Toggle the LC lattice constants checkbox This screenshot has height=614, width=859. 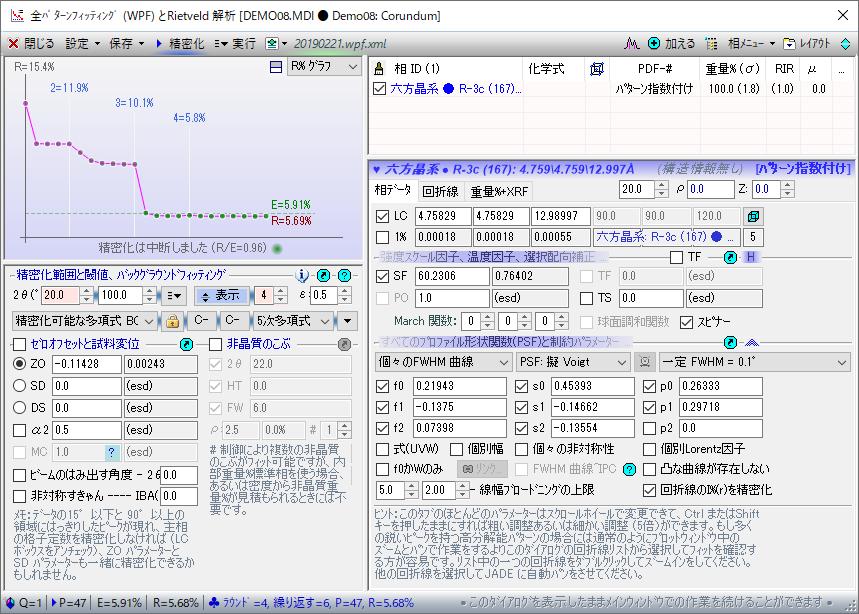(x=382, y=216)
